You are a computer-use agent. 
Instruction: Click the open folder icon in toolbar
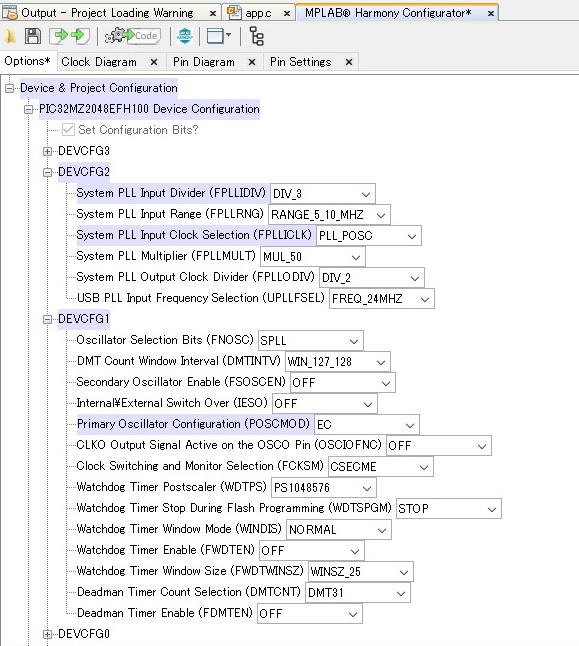point(10,36)
